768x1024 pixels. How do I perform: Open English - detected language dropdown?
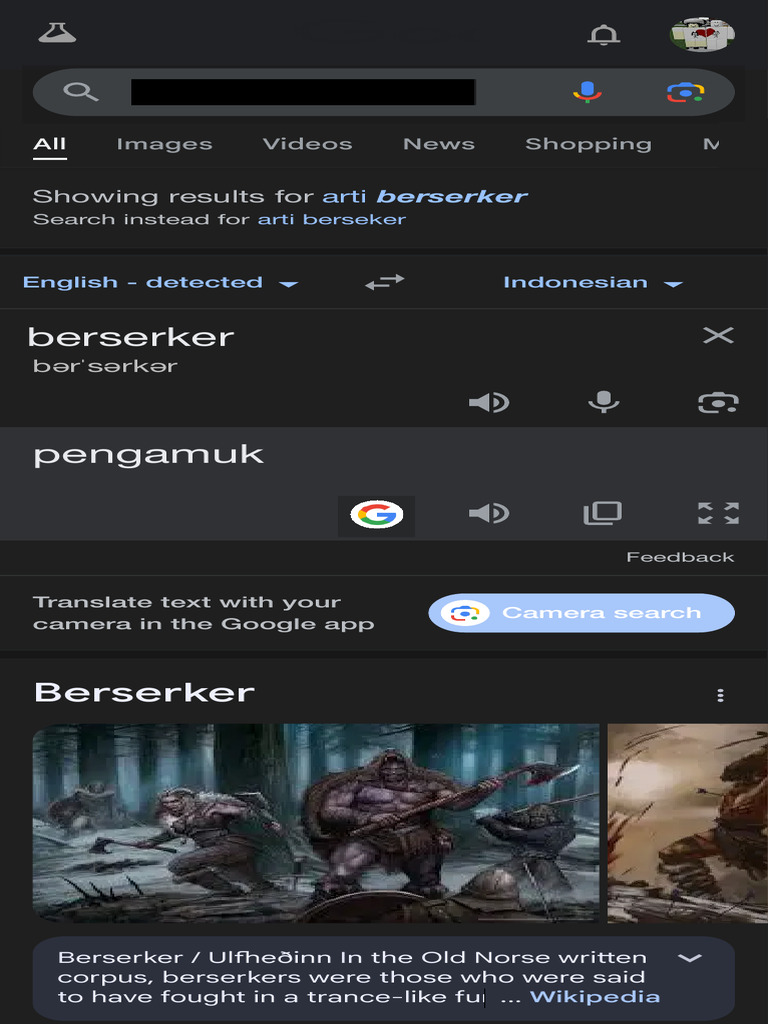[161, 283]
